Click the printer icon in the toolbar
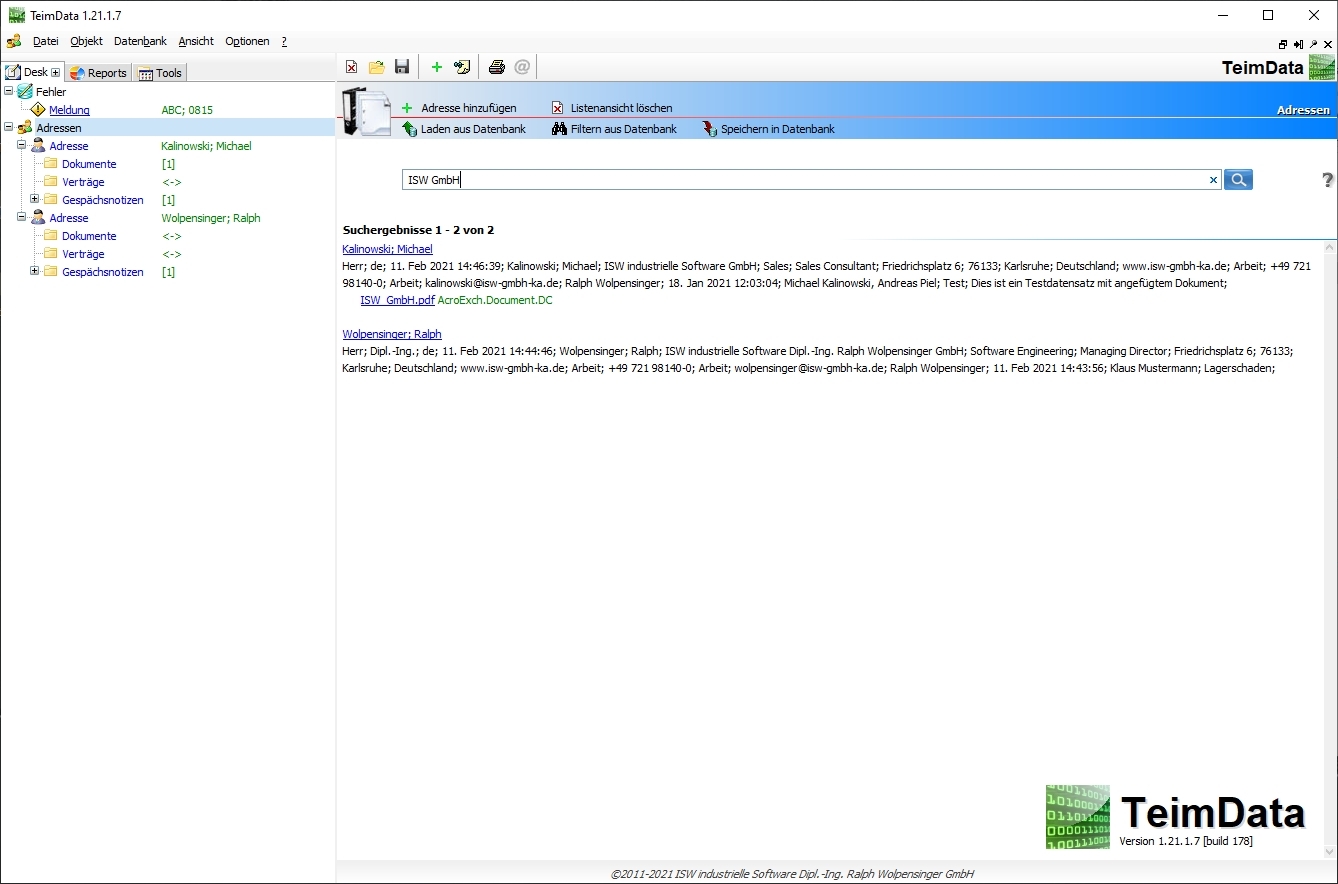Image resolution: width=1338 pixels, height=884 pixels. 496,67
